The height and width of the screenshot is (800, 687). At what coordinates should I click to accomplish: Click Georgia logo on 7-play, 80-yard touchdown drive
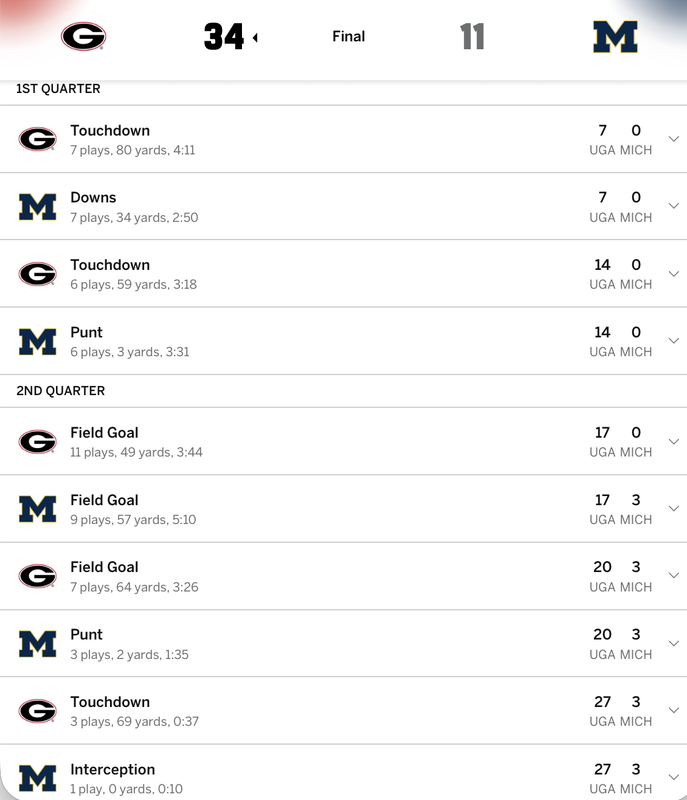point(38,139)
